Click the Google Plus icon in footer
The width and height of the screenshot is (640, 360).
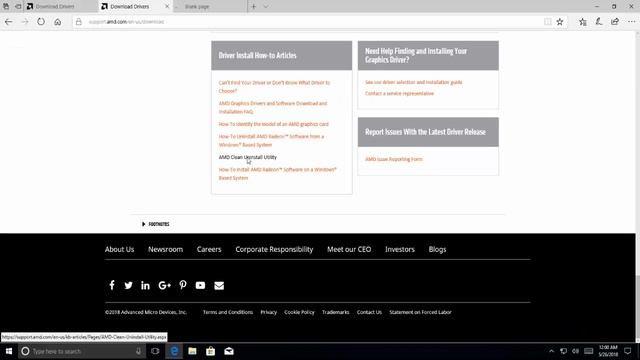point(164,285)
